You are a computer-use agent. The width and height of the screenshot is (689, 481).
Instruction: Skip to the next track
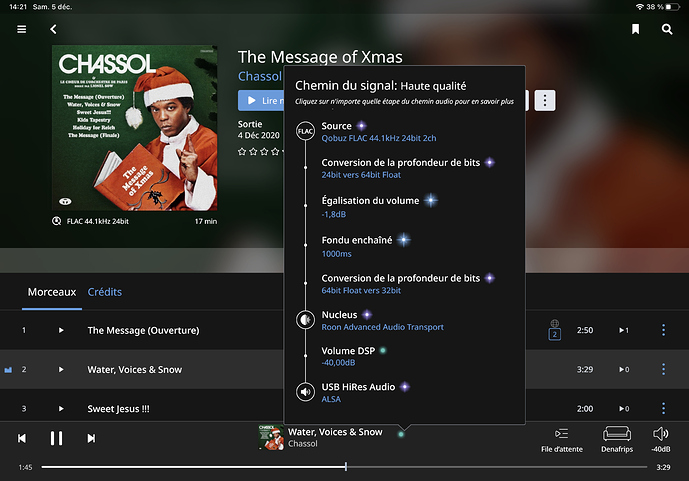point(91,438)
